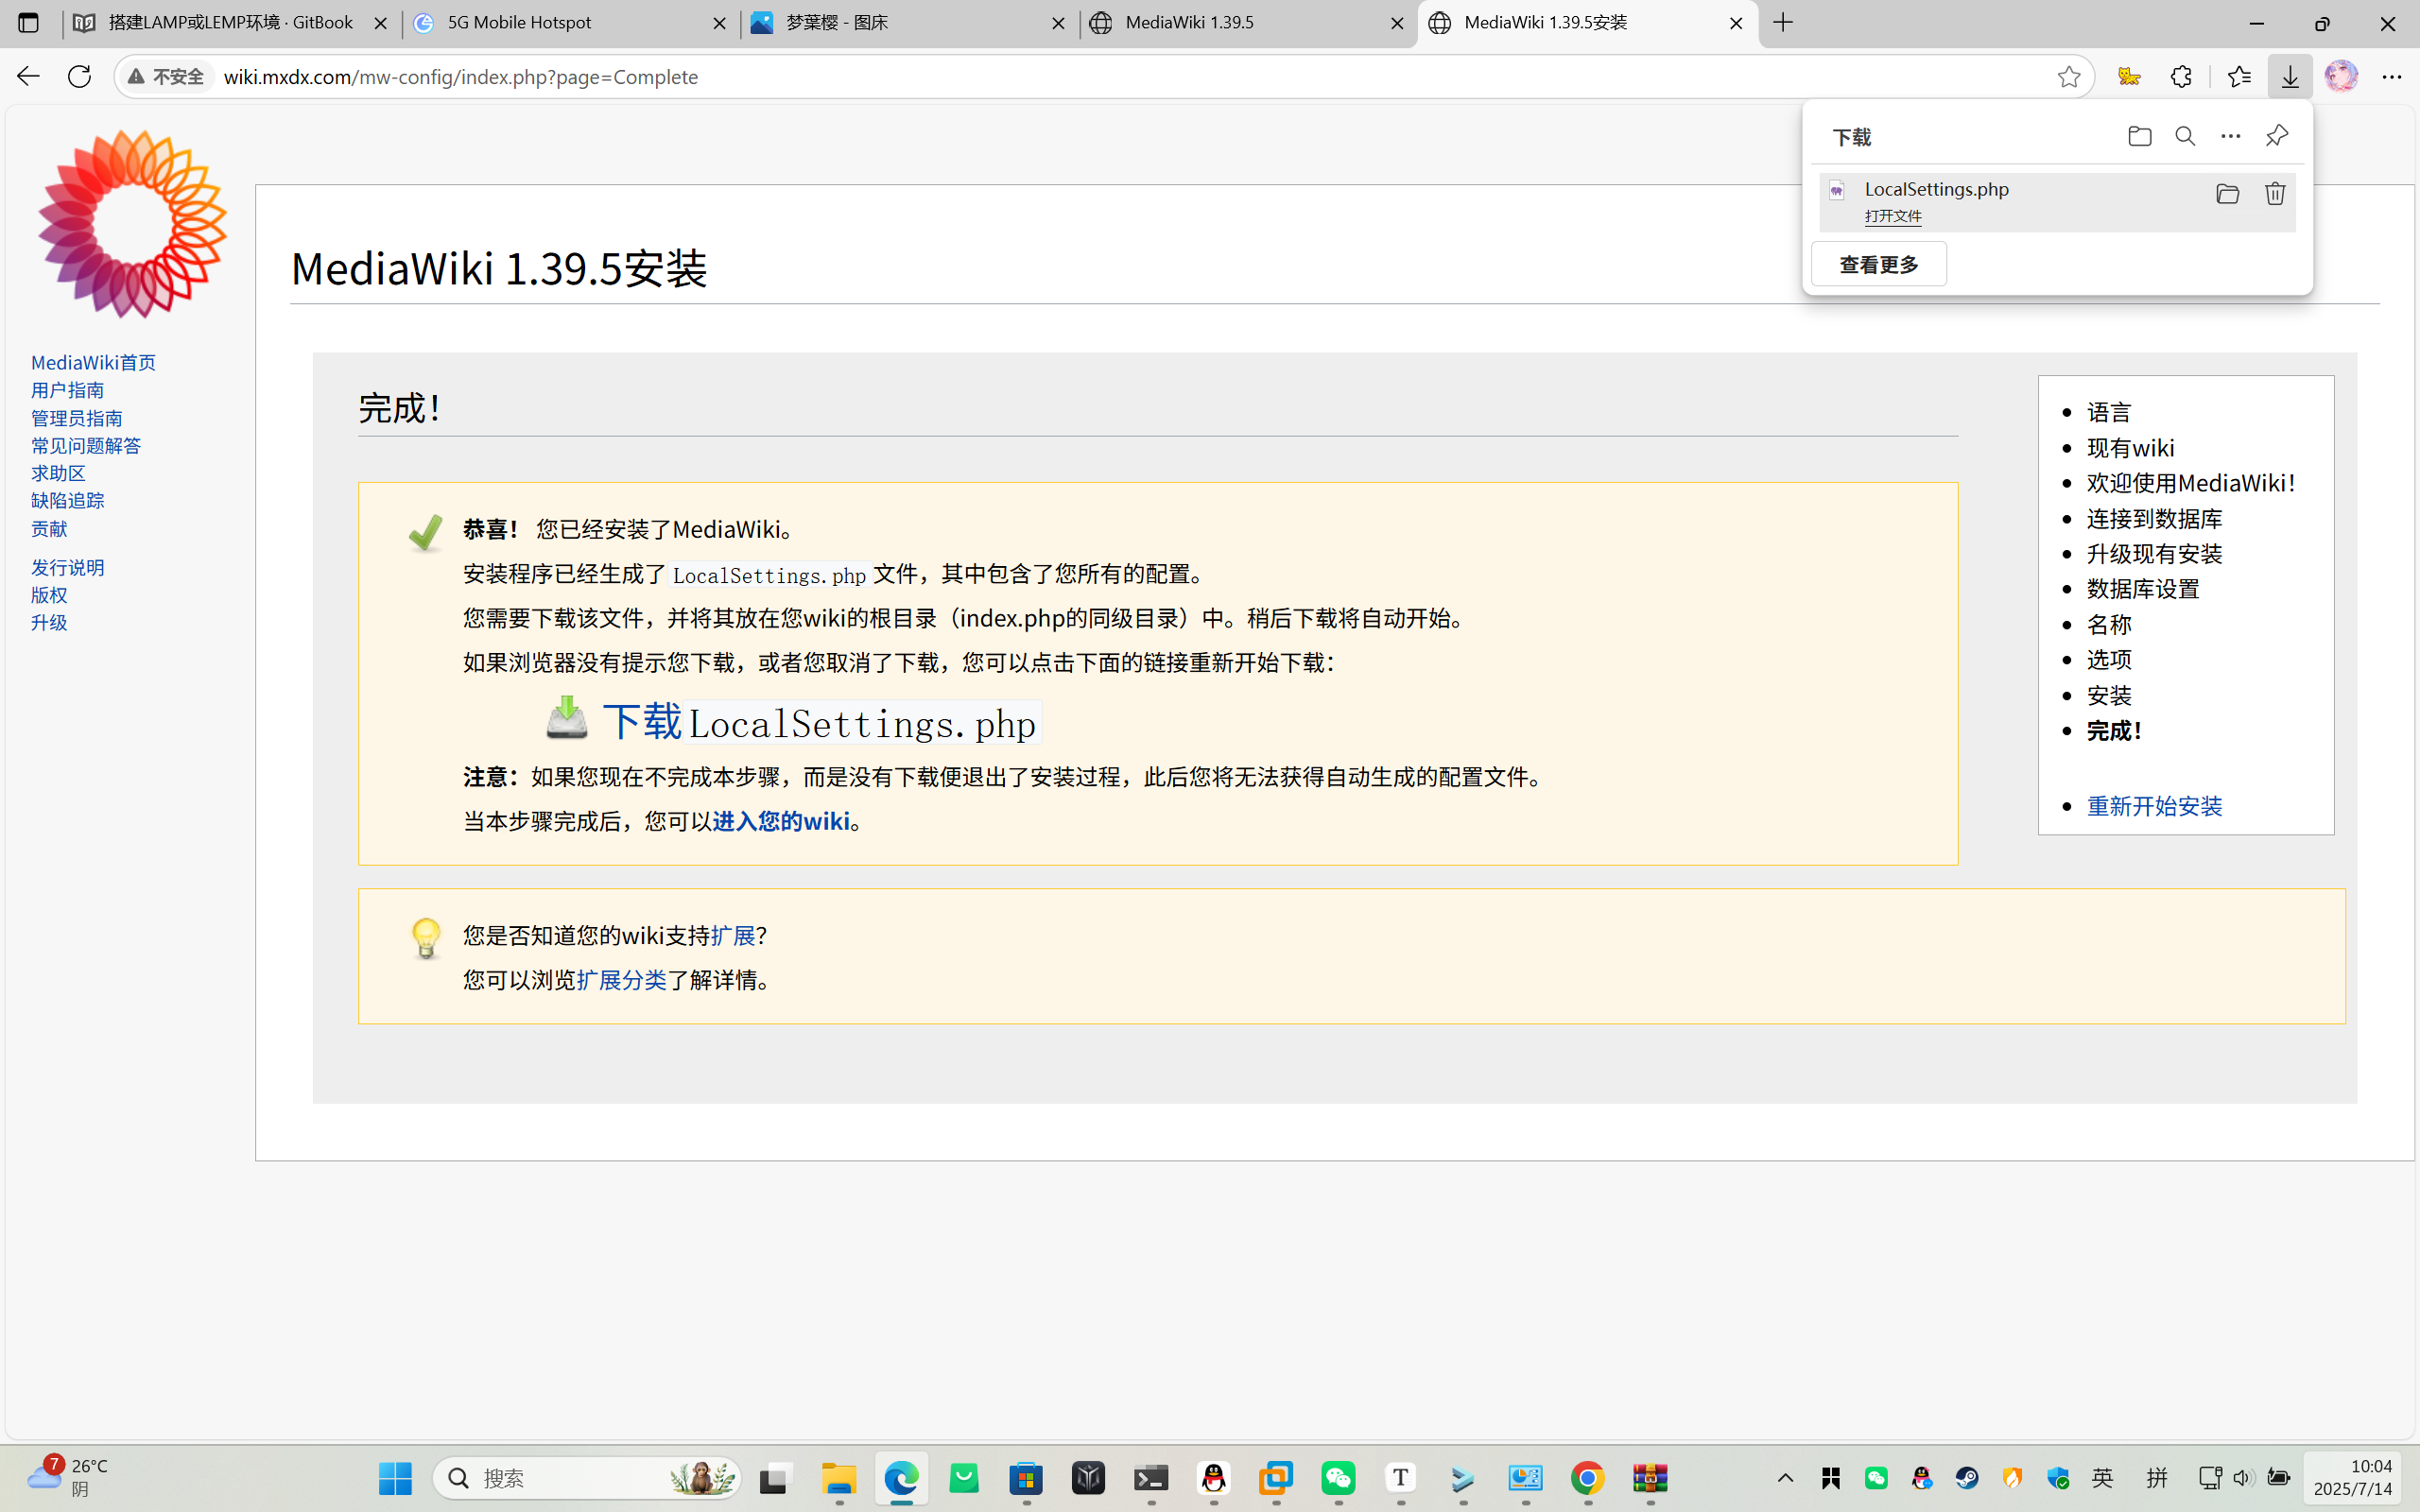Open a new browser tab
Viewport: 2420px width, 1512px height.
1783,22
